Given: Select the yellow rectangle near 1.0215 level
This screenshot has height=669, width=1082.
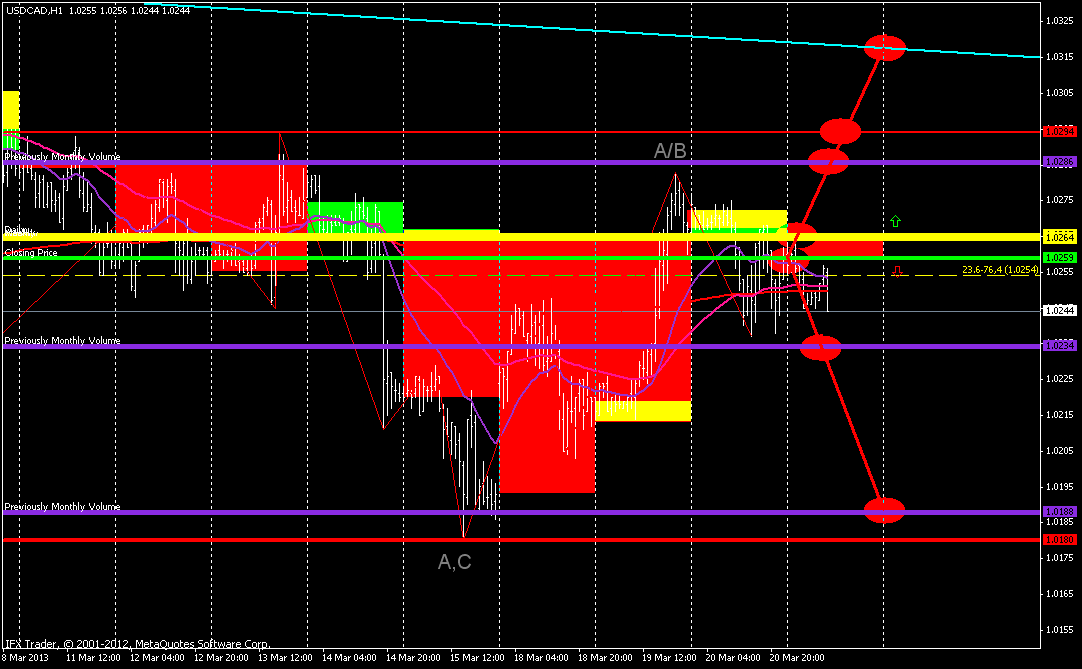Looking at the screenshot, I should click(643, 411).
